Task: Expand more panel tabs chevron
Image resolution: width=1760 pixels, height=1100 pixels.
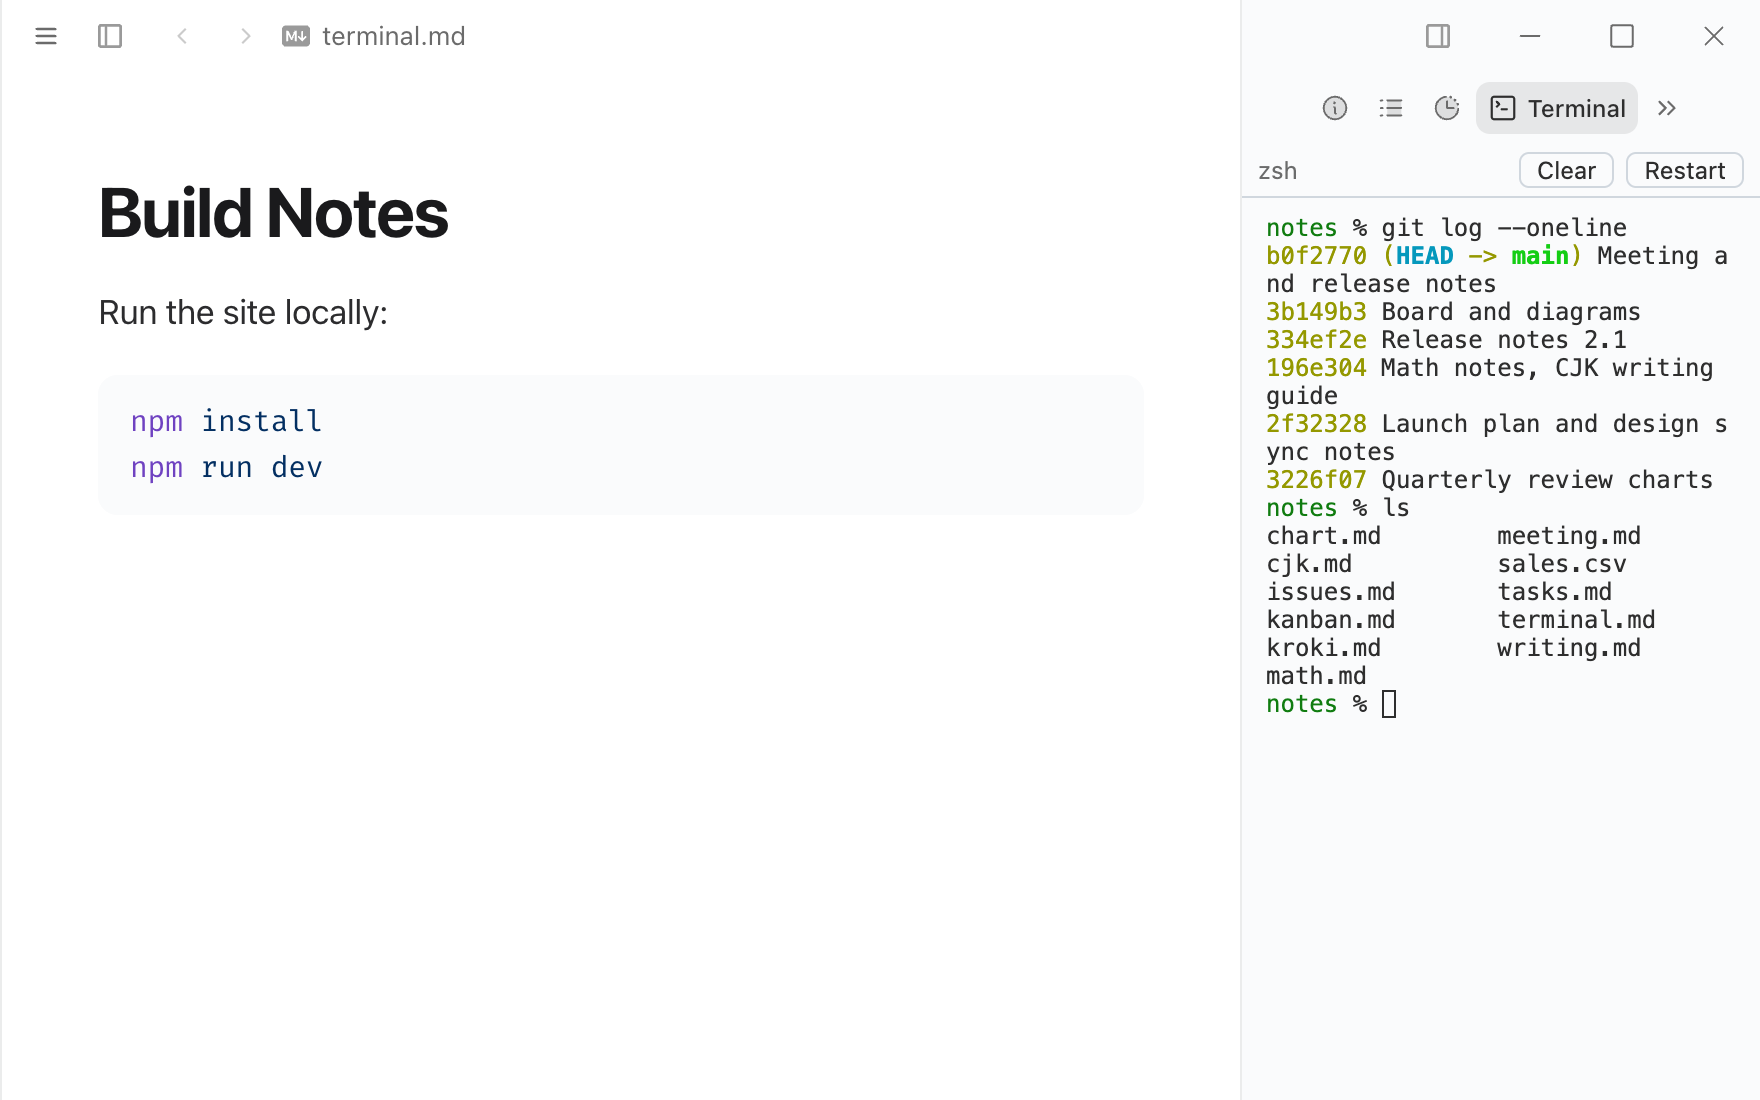Action: coord(1667,108)
